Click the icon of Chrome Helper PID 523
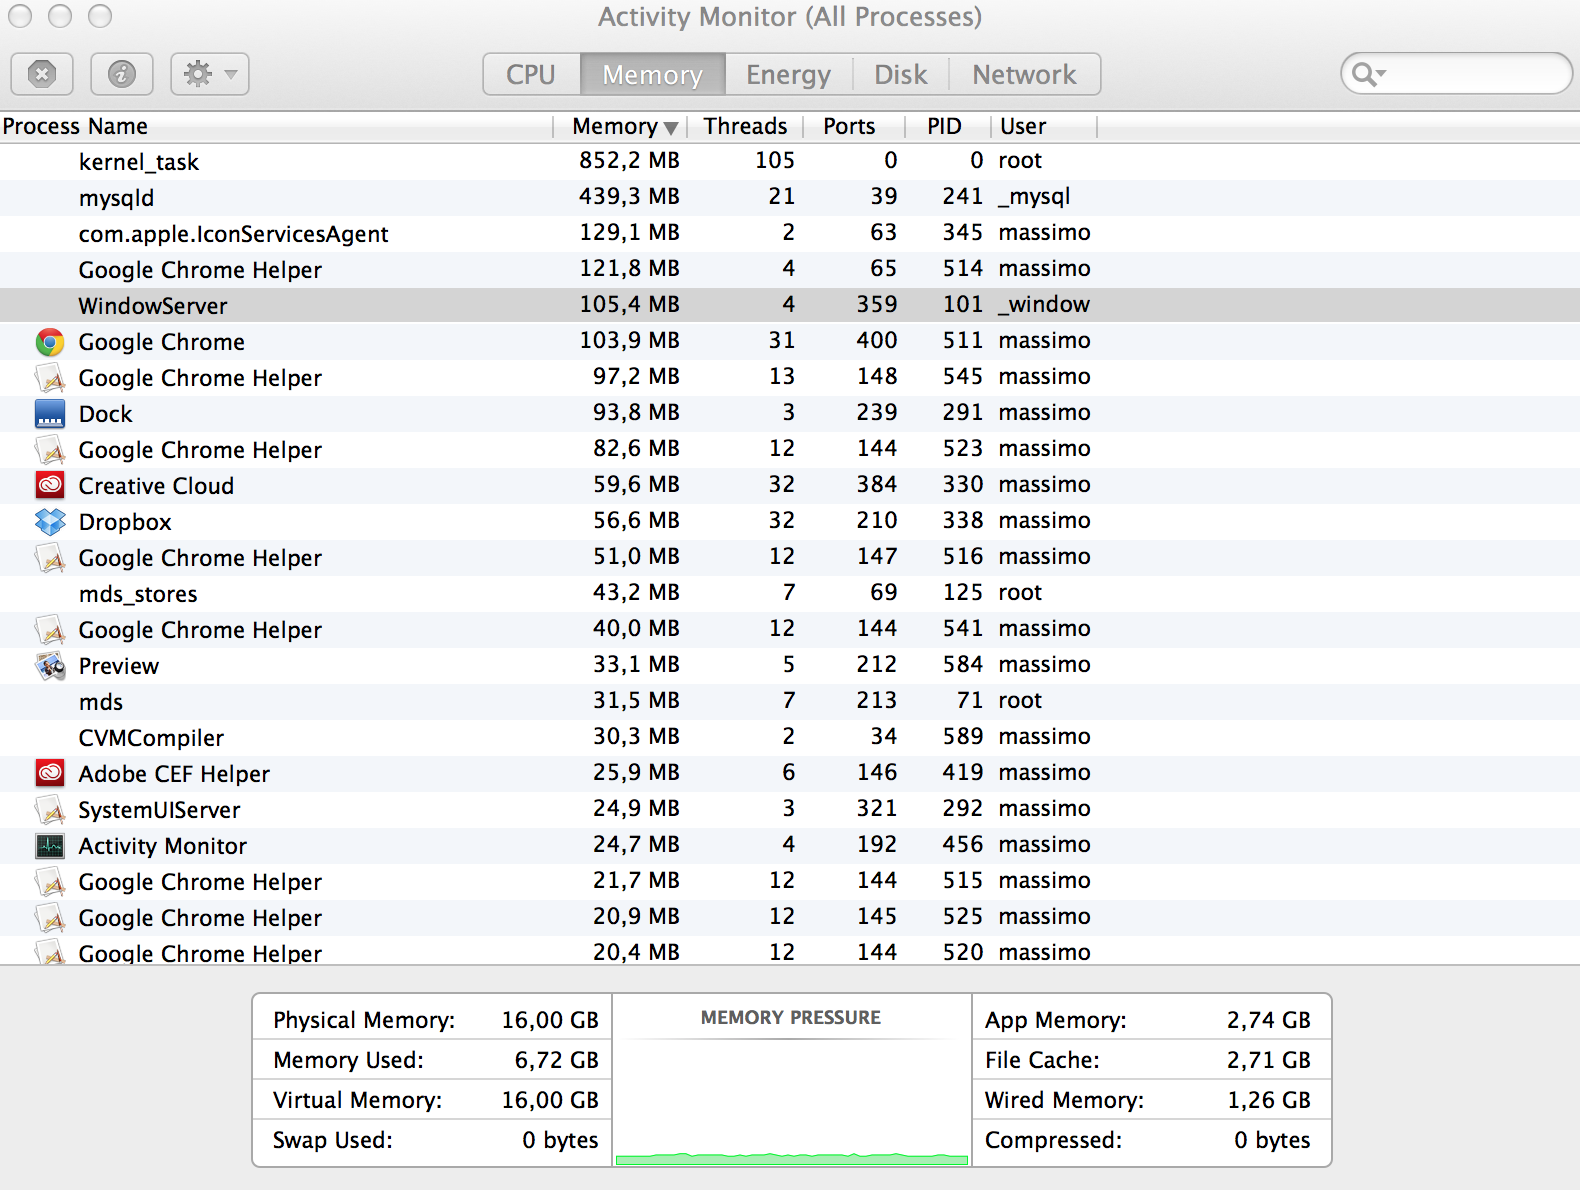The height and width of the screenshot is (1190, 1580). pos(50,450)
